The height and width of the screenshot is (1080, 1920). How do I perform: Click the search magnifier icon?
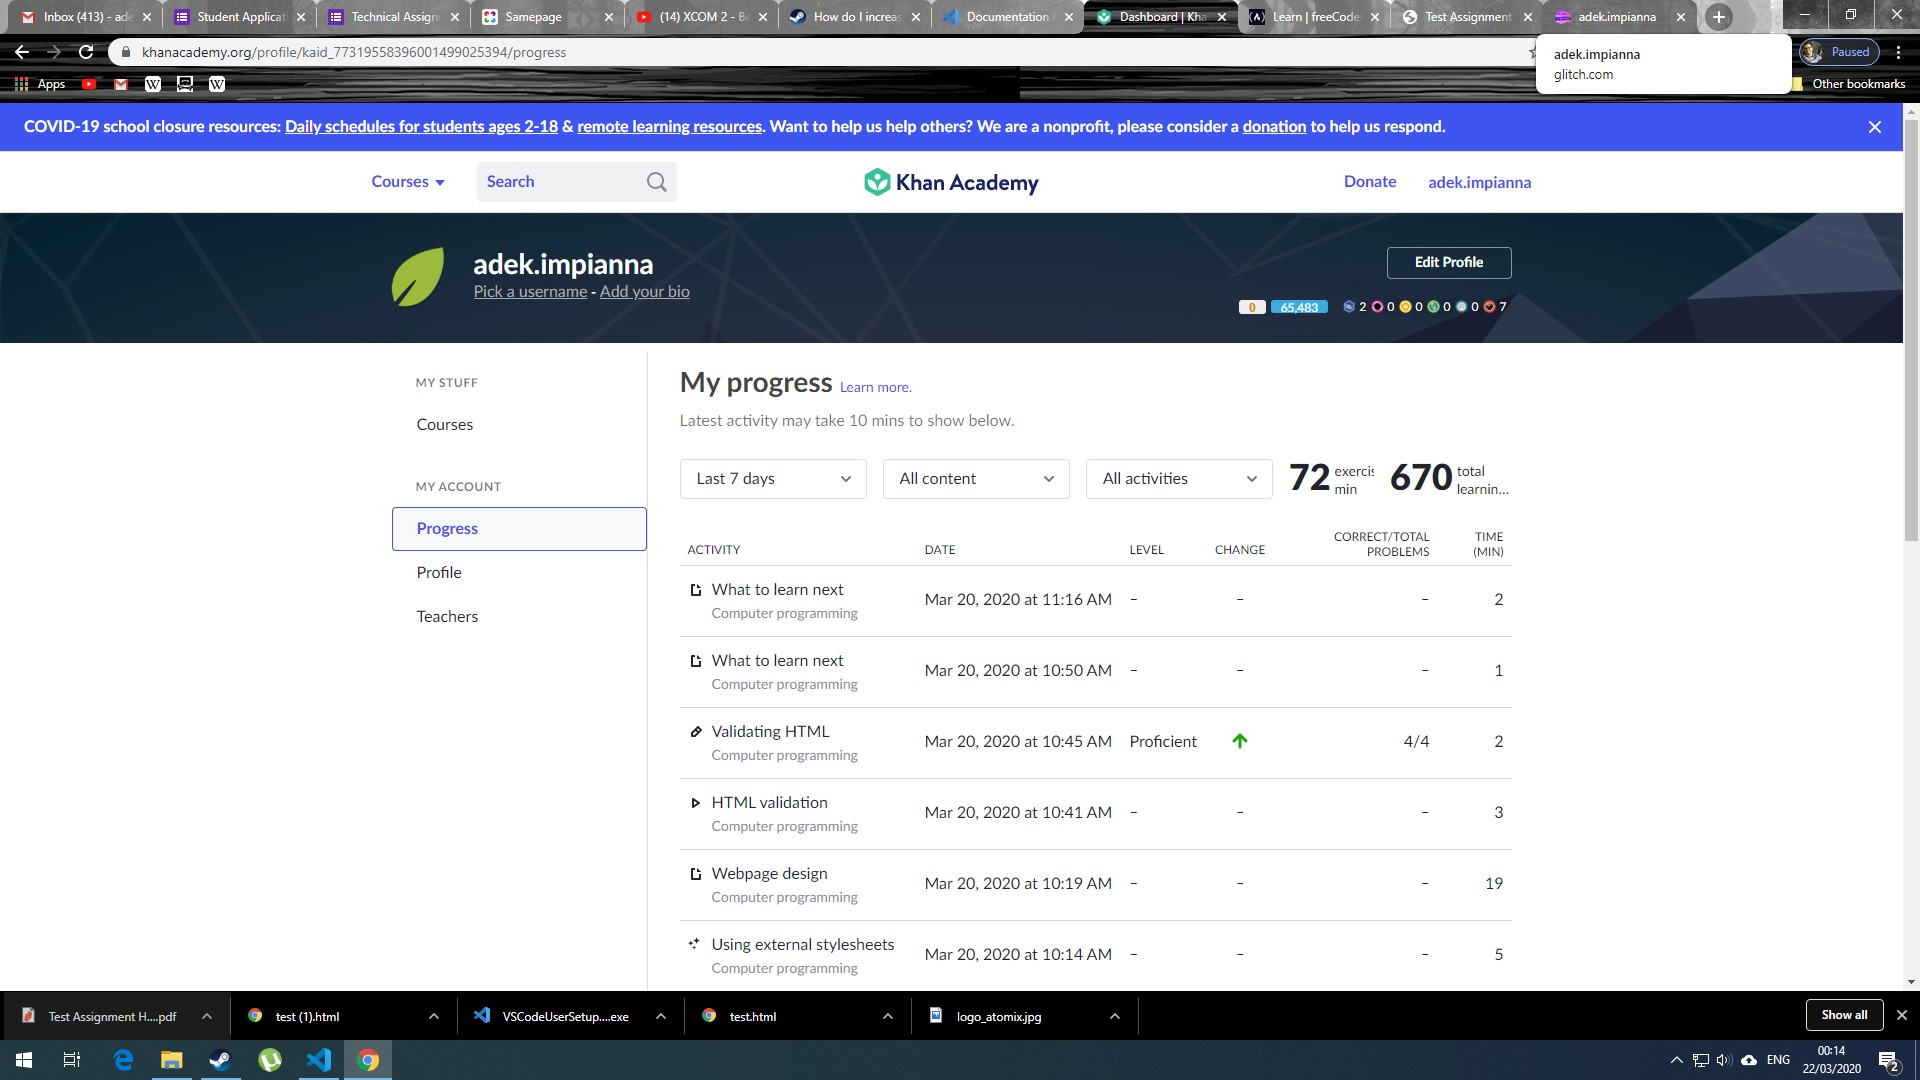point(656,182)
